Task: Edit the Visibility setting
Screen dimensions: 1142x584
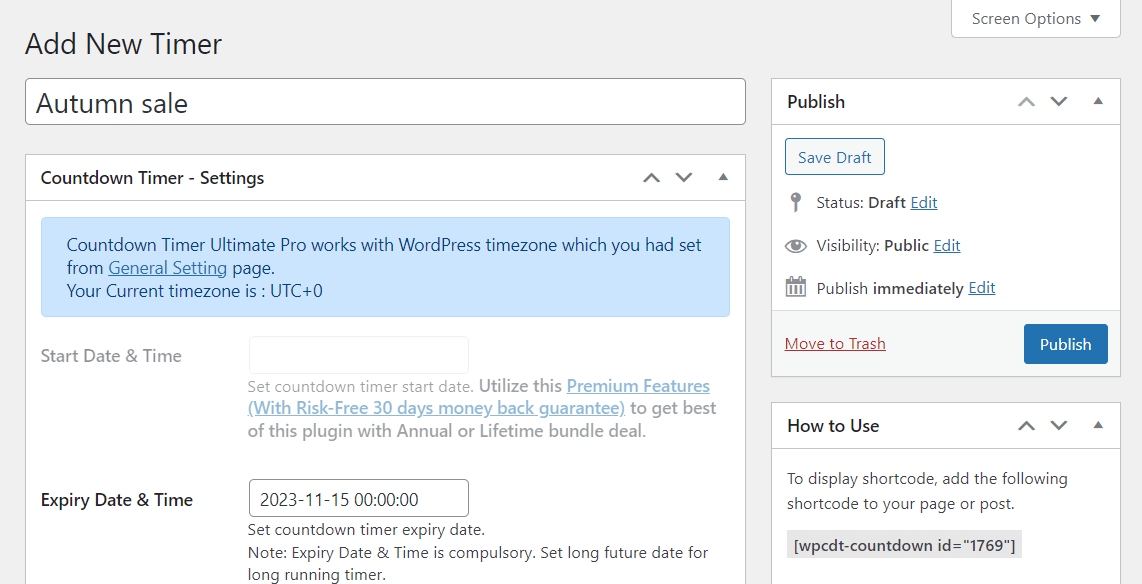Action: click(946, 245)
